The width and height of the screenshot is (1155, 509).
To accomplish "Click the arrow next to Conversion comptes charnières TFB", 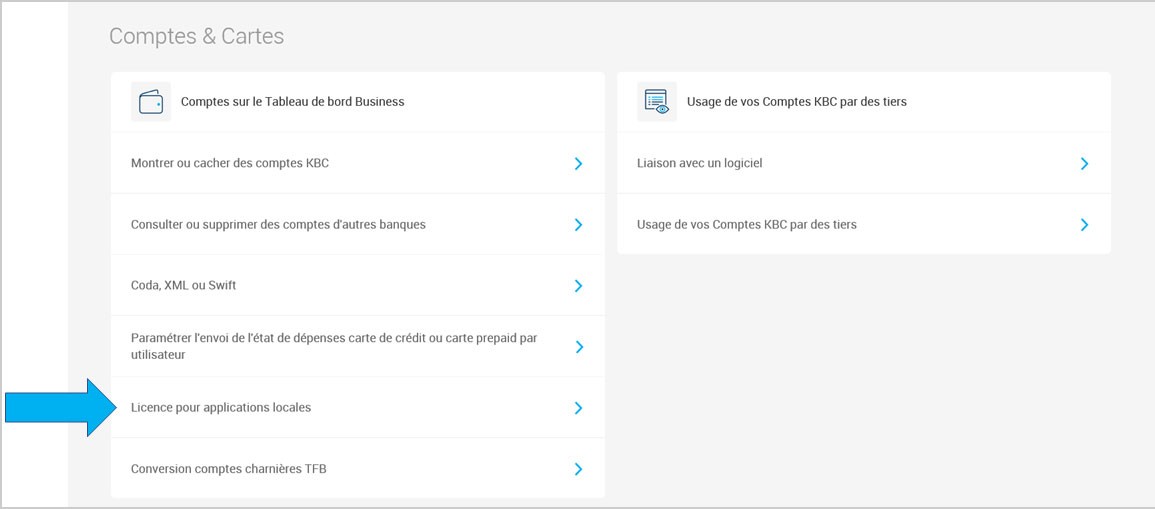I will click(578, 469).
